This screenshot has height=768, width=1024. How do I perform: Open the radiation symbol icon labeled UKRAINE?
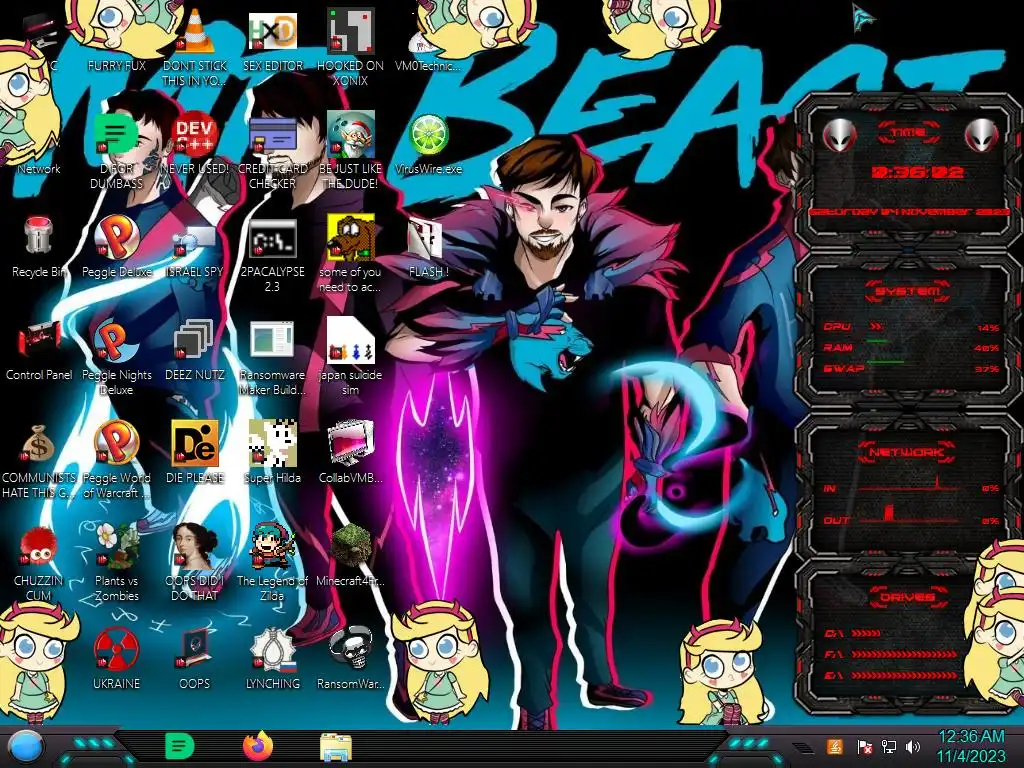(117, 649)
